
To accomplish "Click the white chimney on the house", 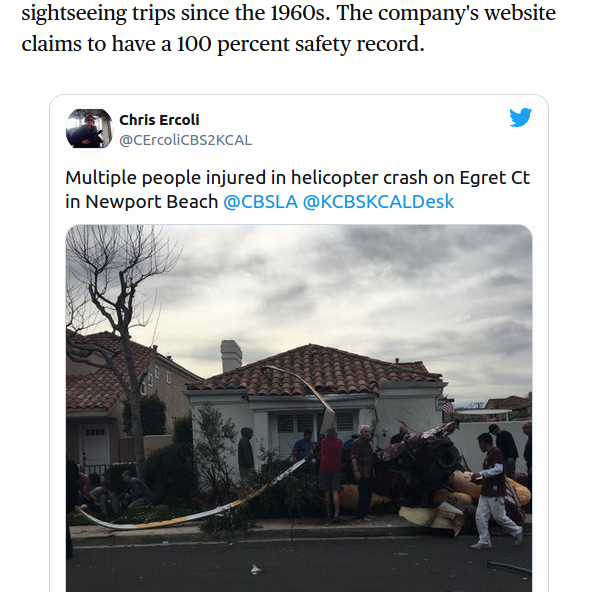I will click(x=231, y=355).
